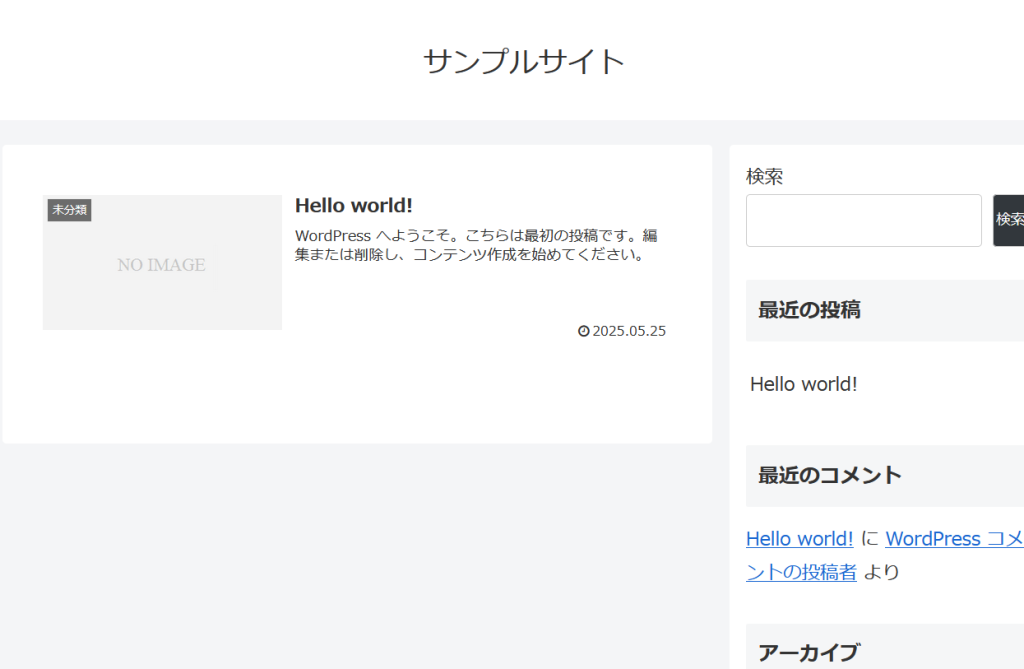Viewport: 1024px width, 669px height.
Task: Open Hello world! post title in article card
Action: click(354, 205)
